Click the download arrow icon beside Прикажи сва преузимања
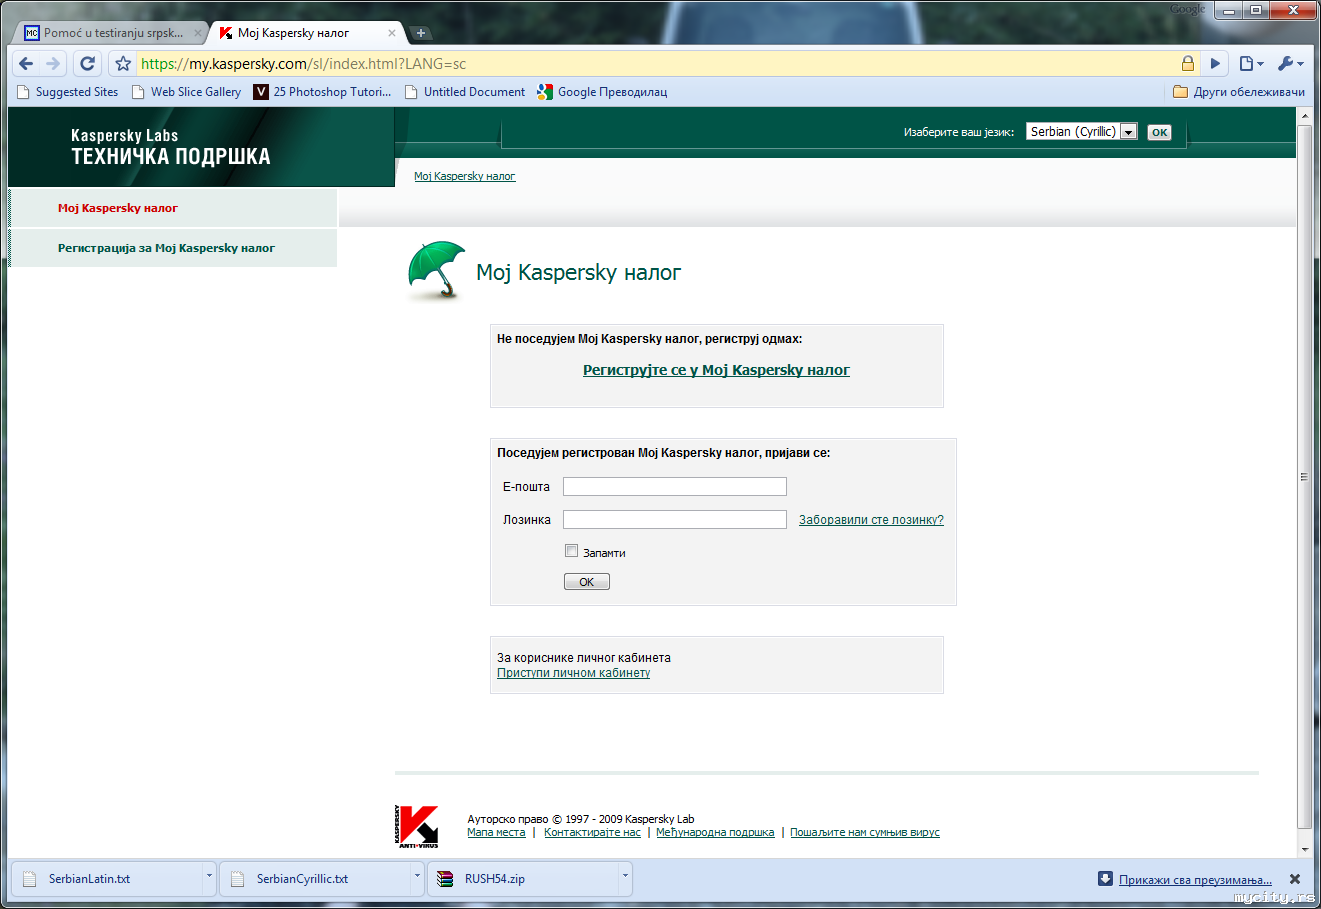 1105,879
